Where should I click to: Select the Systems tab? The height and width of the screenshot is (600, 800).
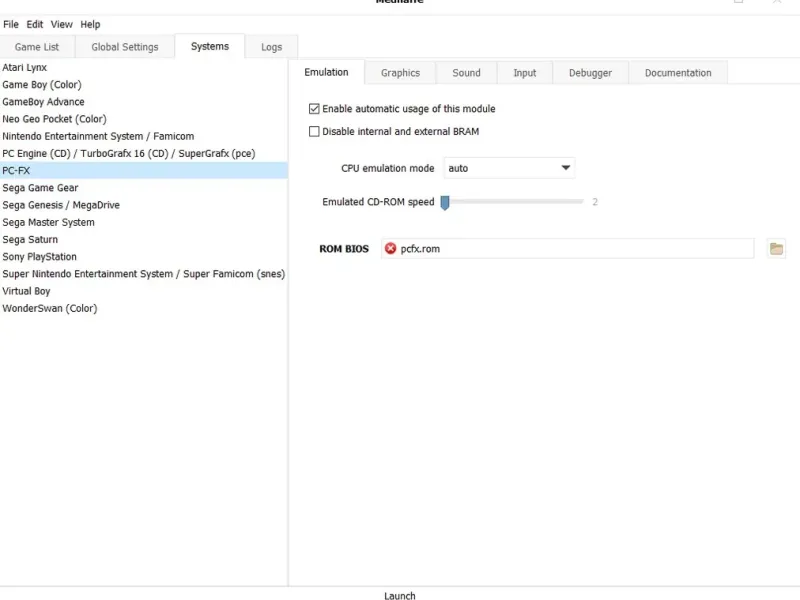pos(210,46)
